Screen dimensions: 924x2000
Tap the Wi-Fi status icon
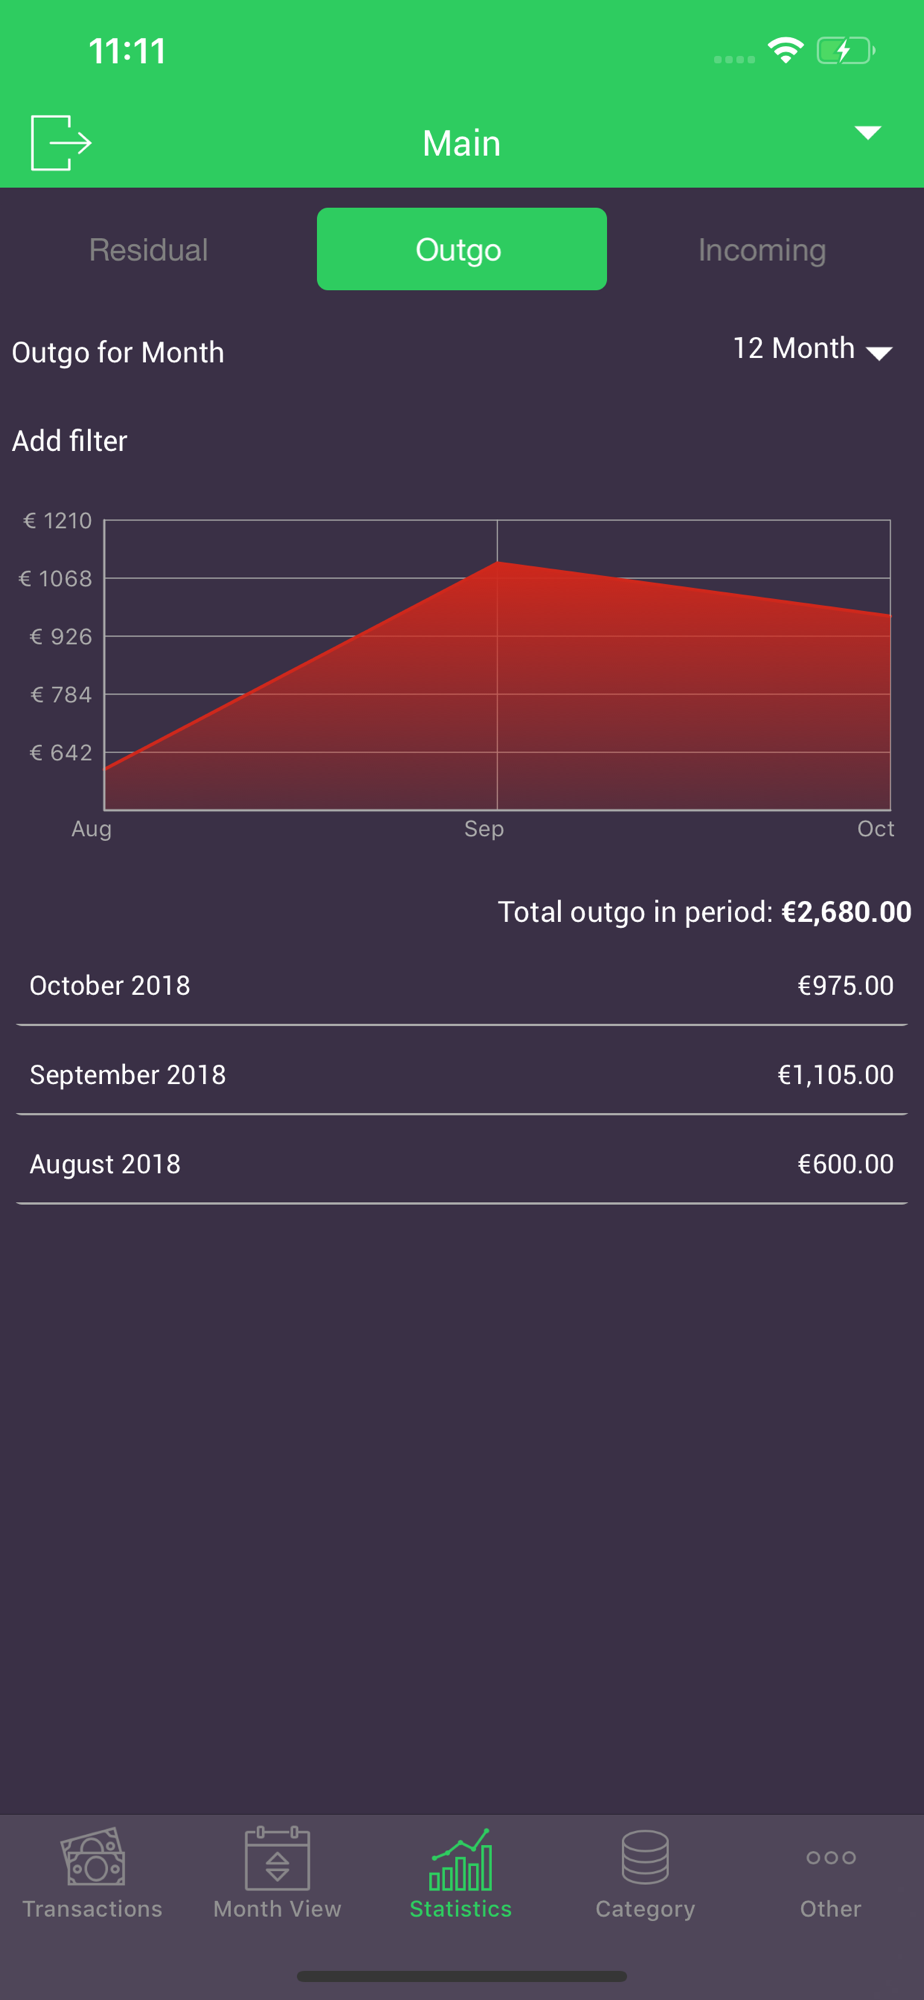786,51
